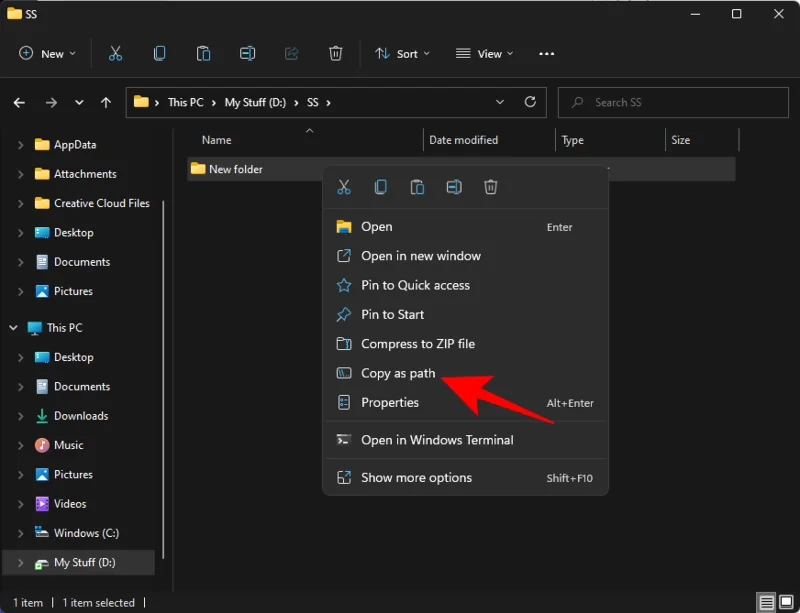Click the Delete trash icon in the top toolbar
This screenshot has width=800, height=613.
pos(335,53)
